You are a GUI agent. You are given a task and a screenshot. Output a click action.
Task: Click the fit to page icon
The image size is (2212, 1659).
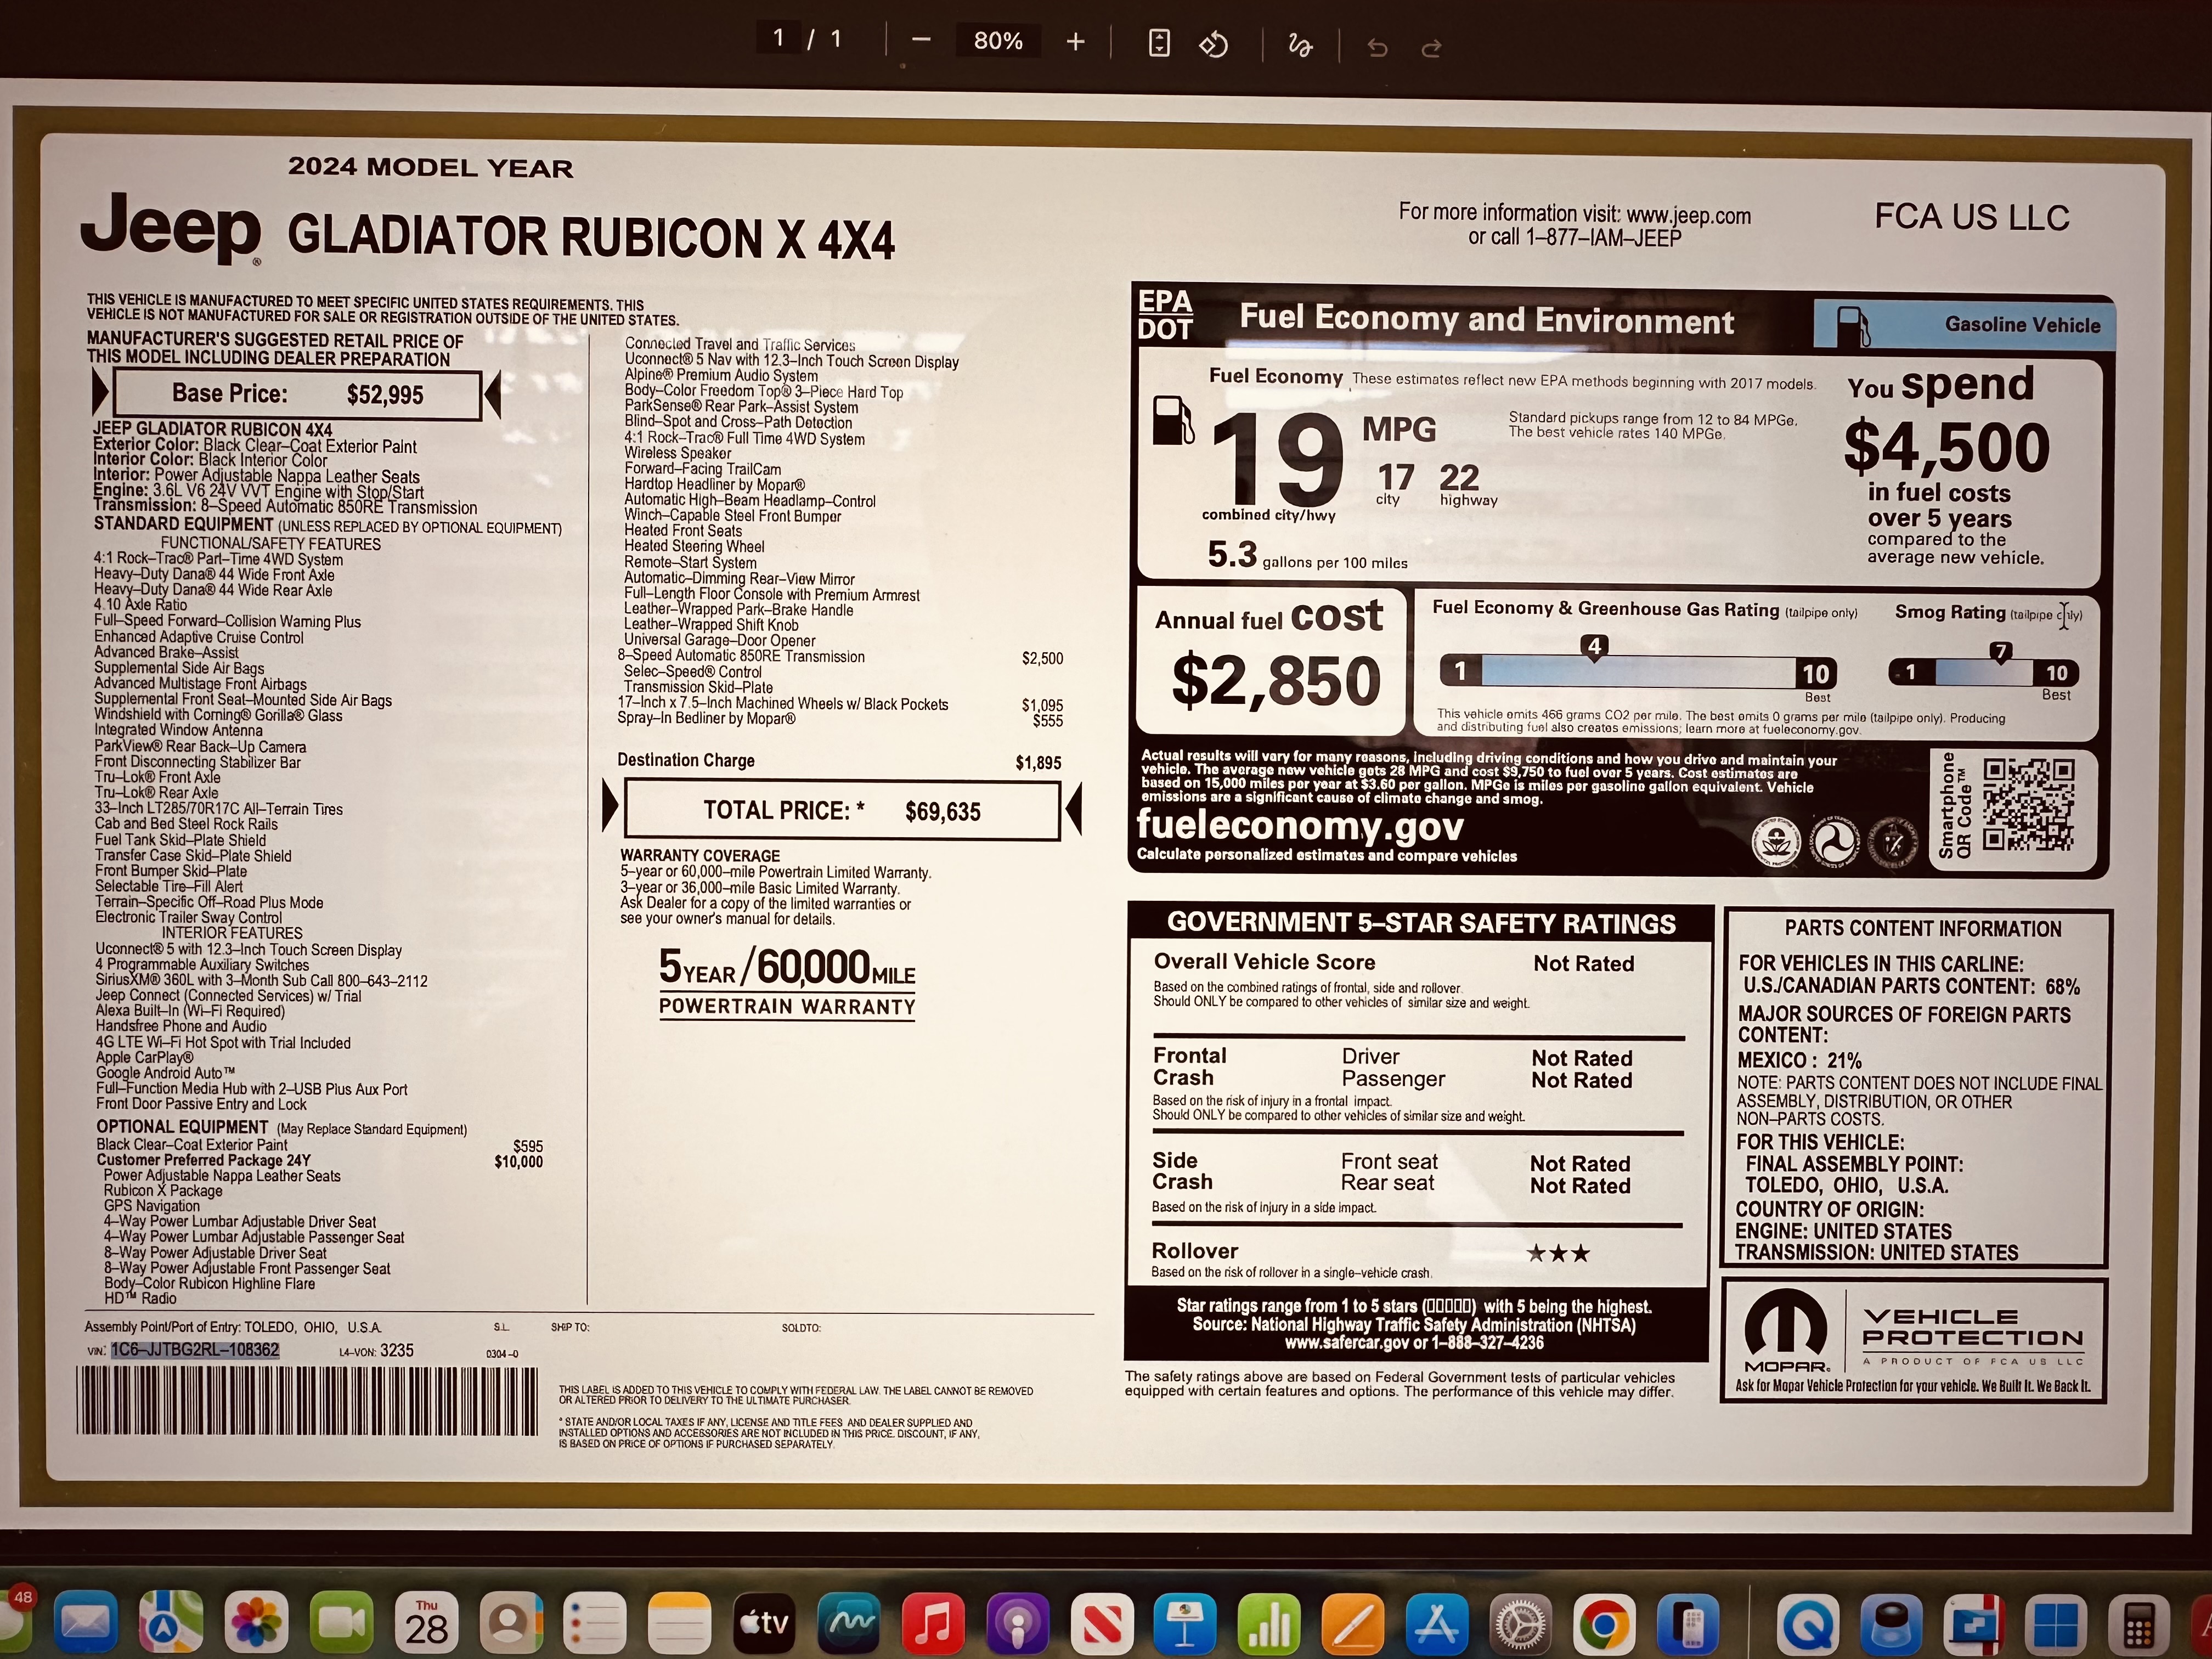click(1159, 43)
